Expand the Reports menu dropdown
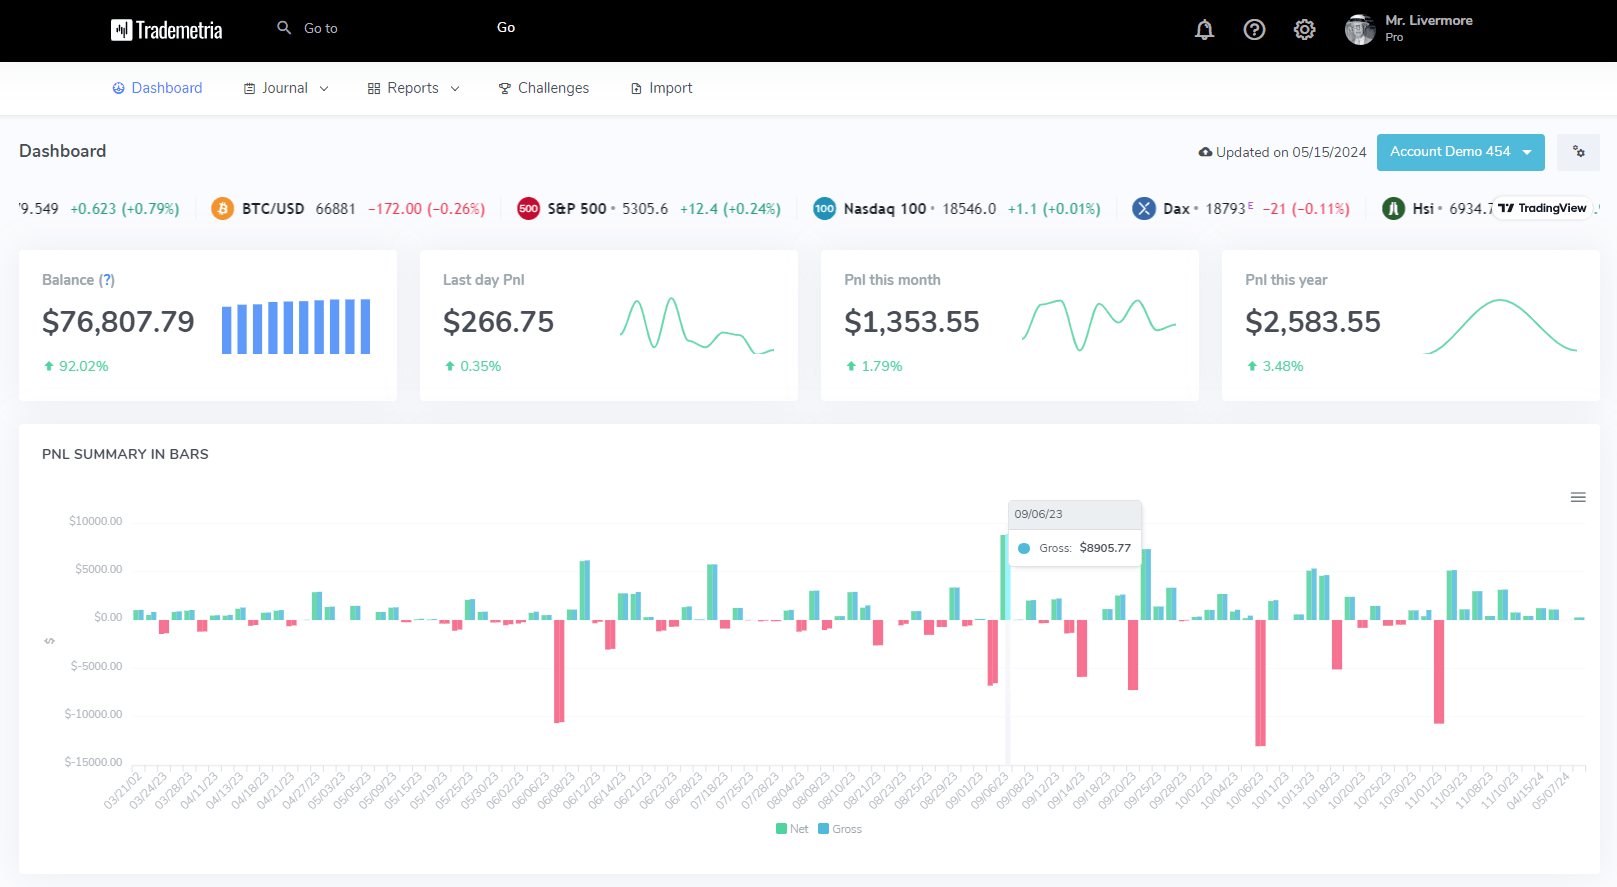 click(x=414, y=88)
